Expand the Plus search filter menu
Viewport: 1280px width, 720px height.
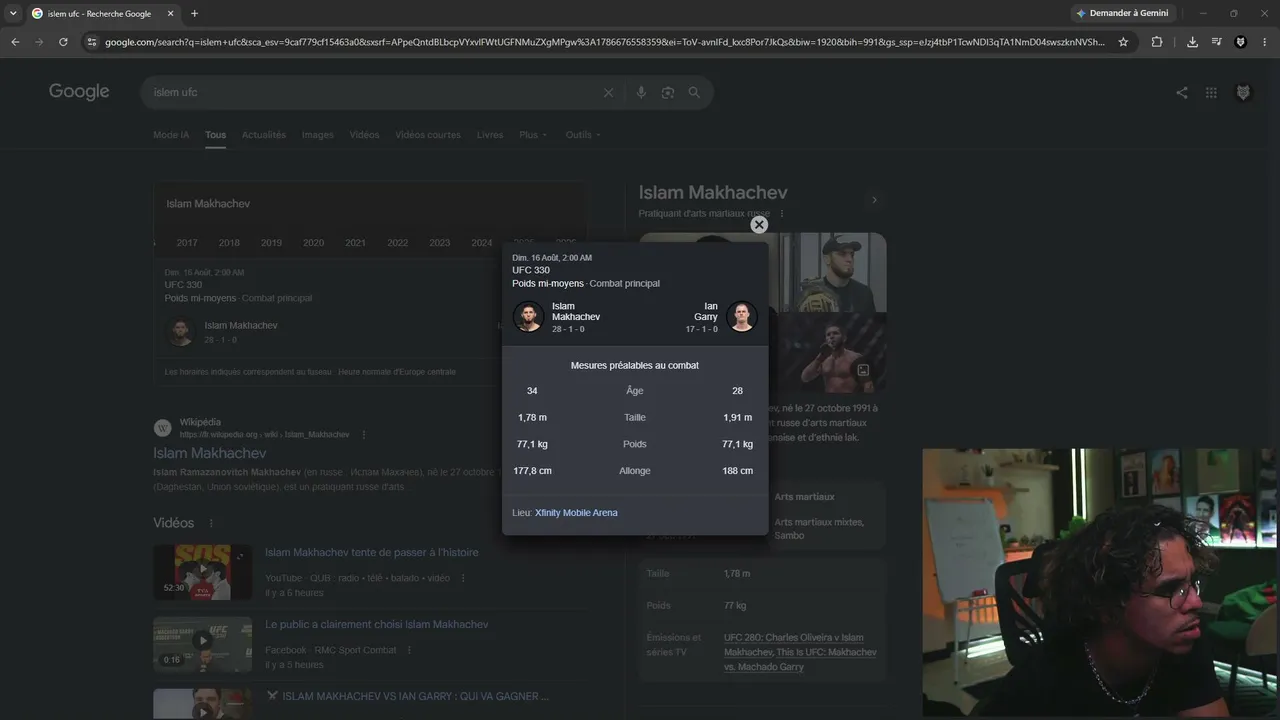point(533,135)
